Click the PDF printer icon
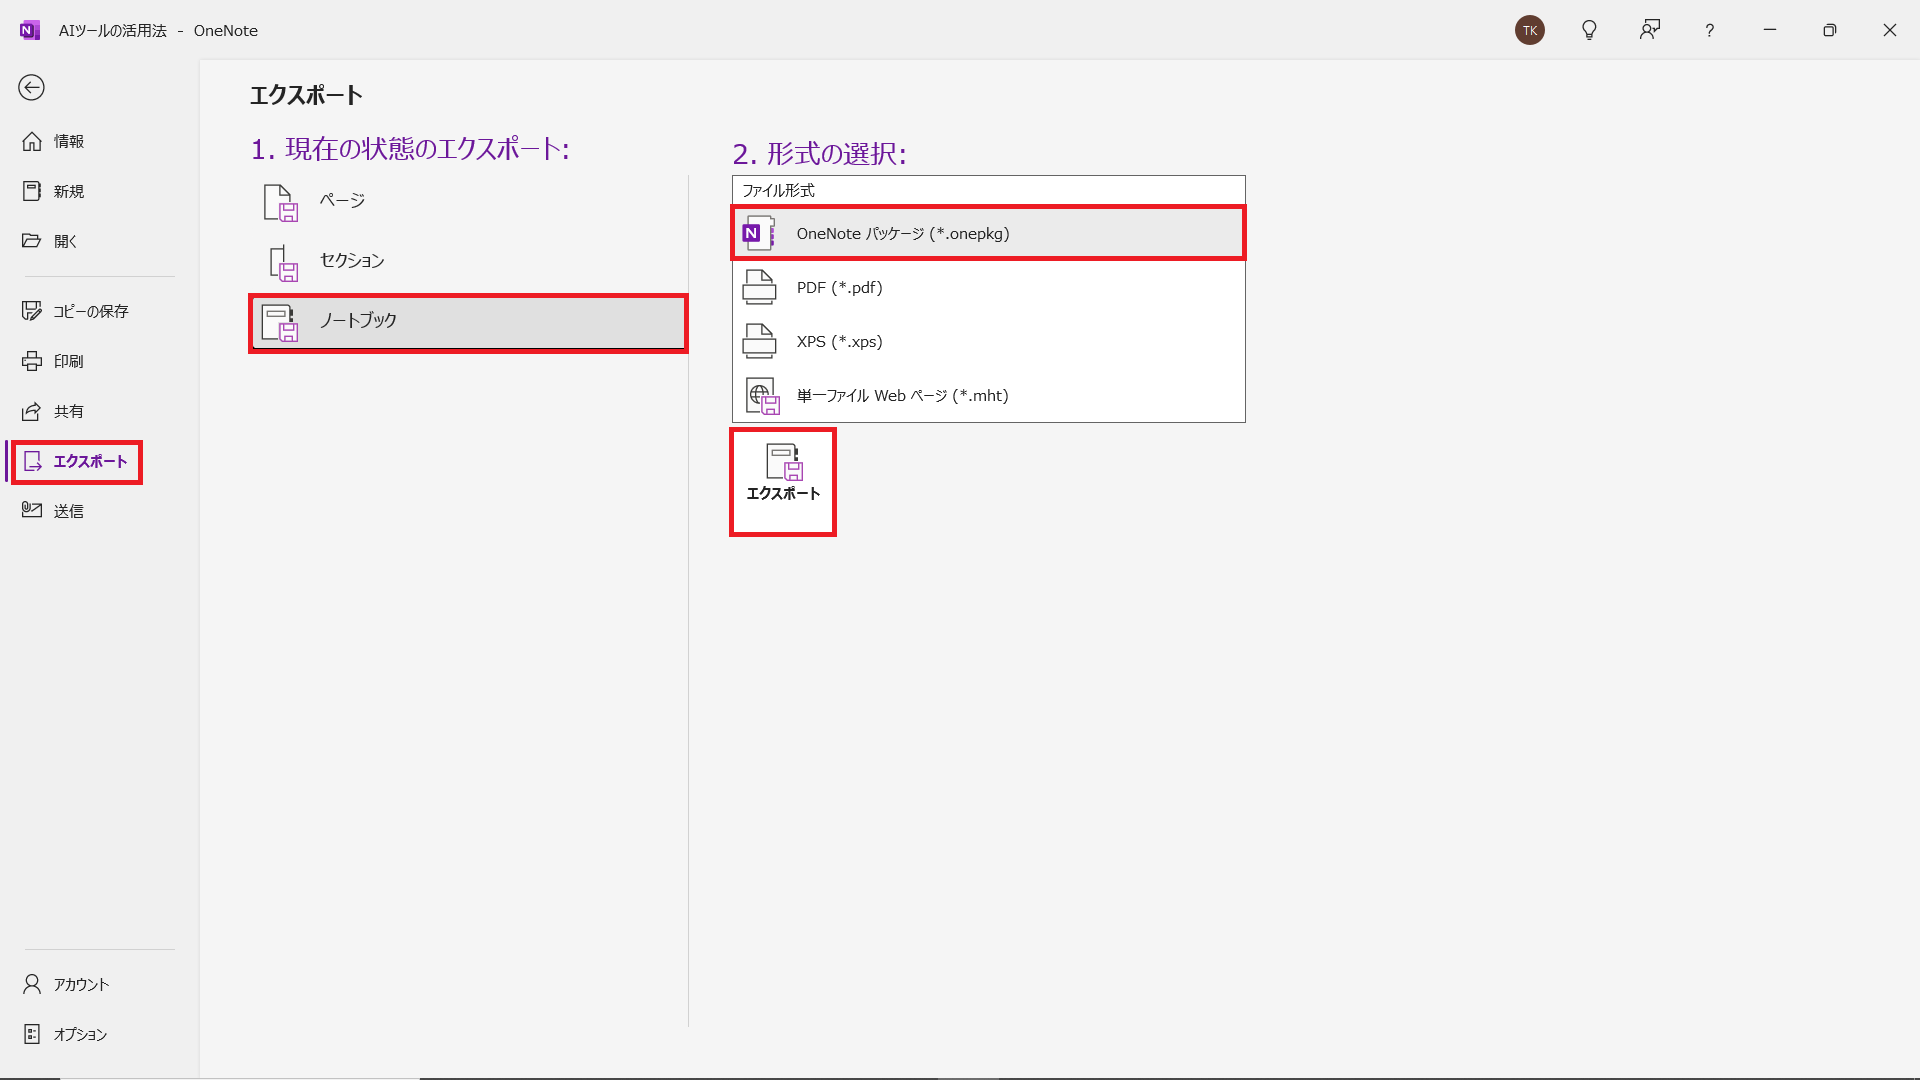1920x1080 pixels. click(x=759, y=287)
